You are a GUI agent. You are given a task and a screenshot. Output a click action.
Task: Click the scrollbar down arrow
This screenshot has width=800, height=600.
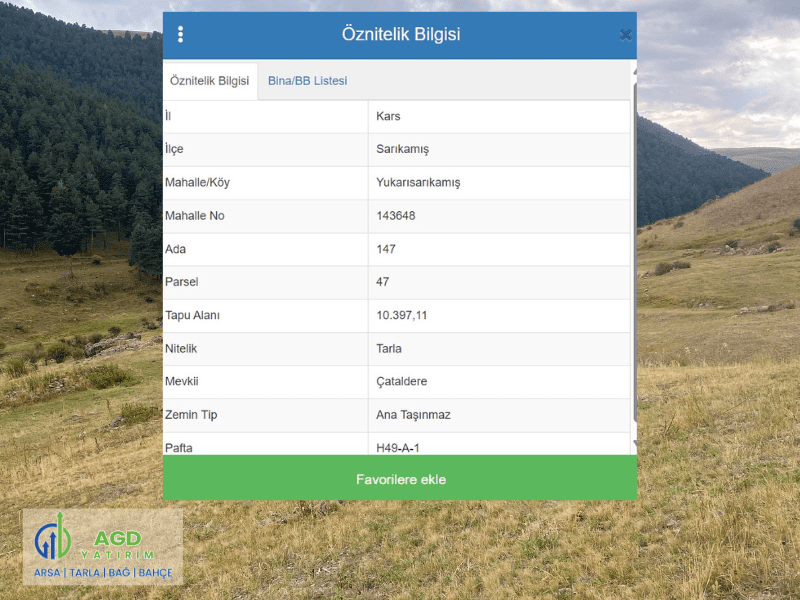pos(634,446)
